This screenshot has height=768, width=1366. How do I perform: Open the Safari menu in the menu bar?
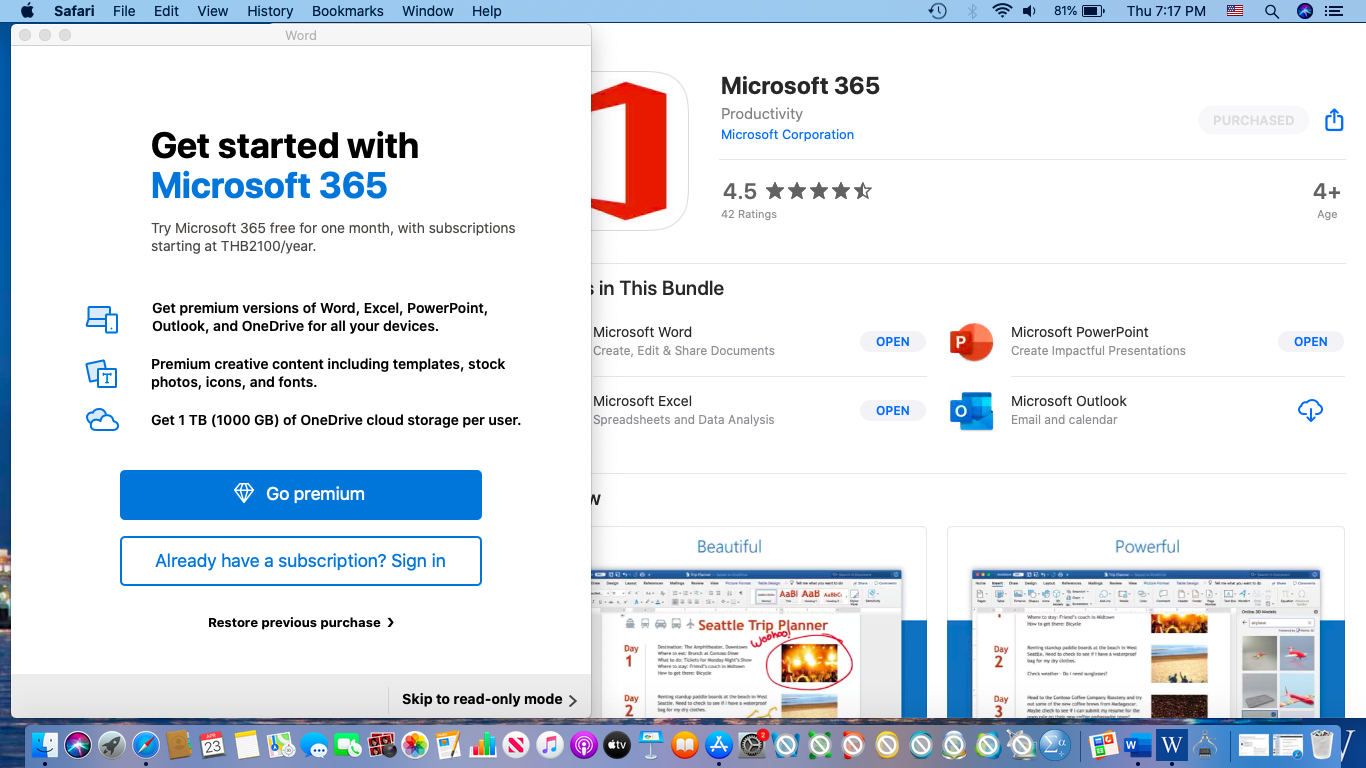(x=73, y=11)
